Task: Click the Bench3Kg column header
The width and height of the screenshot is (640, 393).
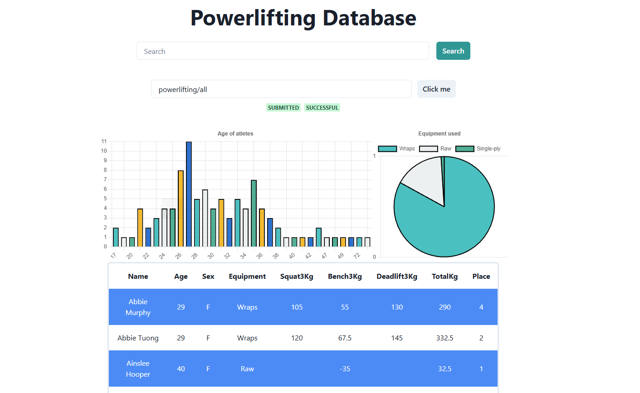Action: [345, 276]
